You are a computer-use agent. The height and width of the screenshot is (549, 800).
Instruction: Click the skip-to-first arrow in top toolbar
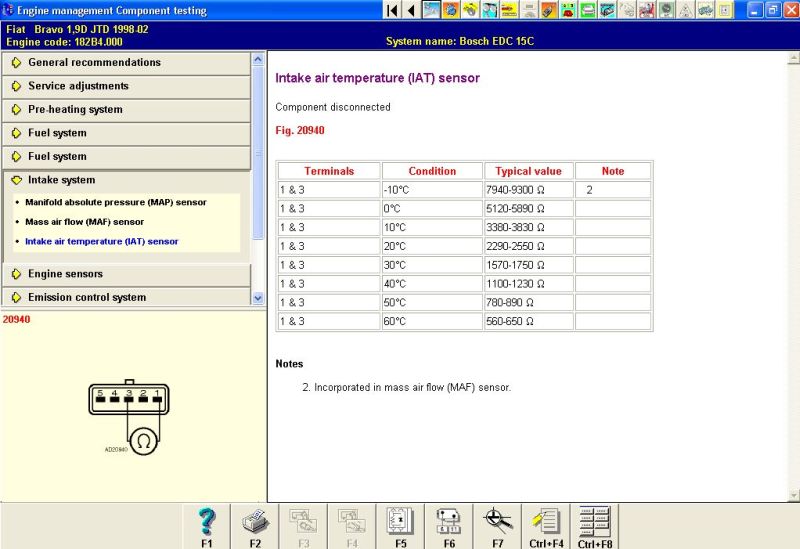tap(392, 10)
